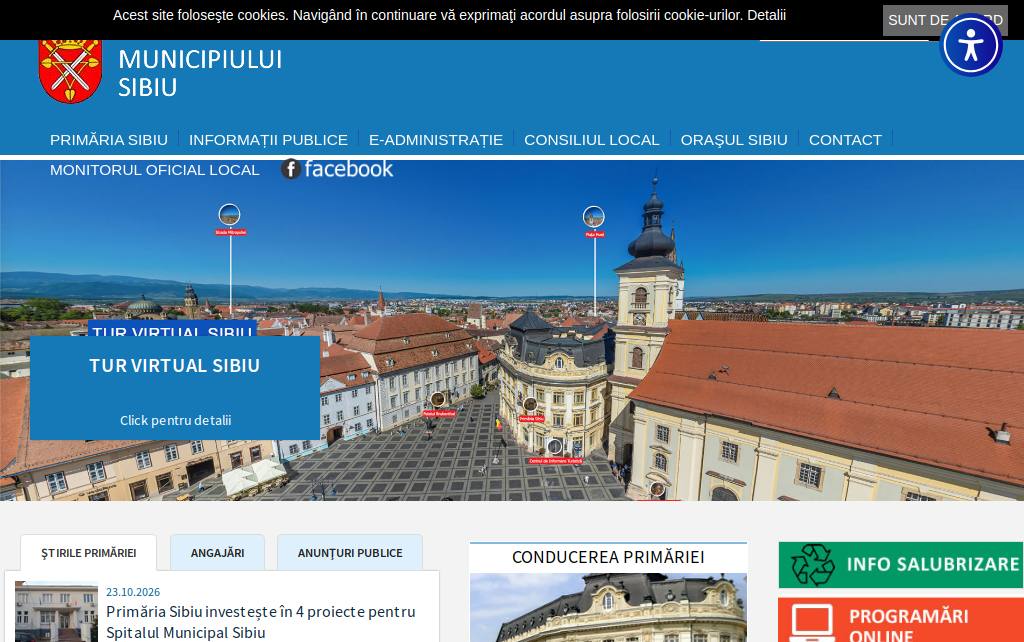
Task: Click the Piața Huet panorama hotspot
Action: [x=594, y=216]
